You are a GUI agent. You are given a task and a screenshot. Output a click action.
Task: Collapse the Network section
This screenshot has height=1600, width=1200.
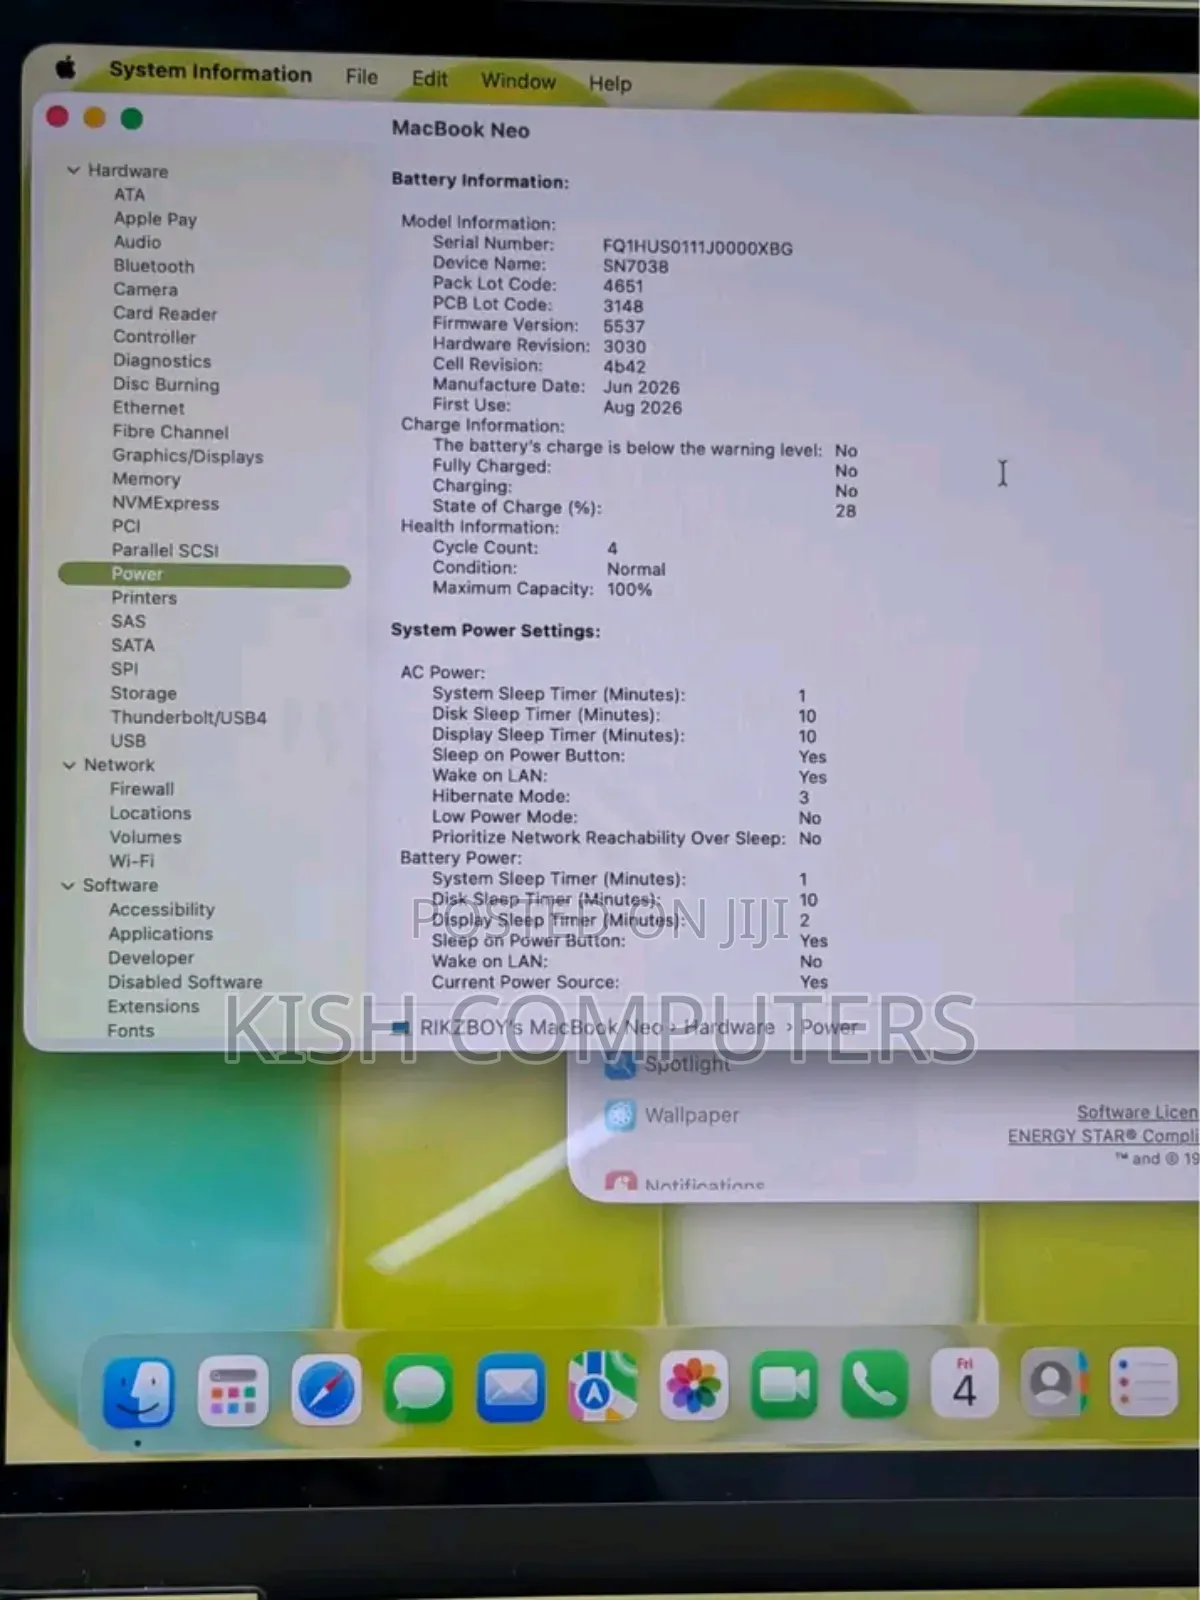pyautogui.click(x=69, y=765)
